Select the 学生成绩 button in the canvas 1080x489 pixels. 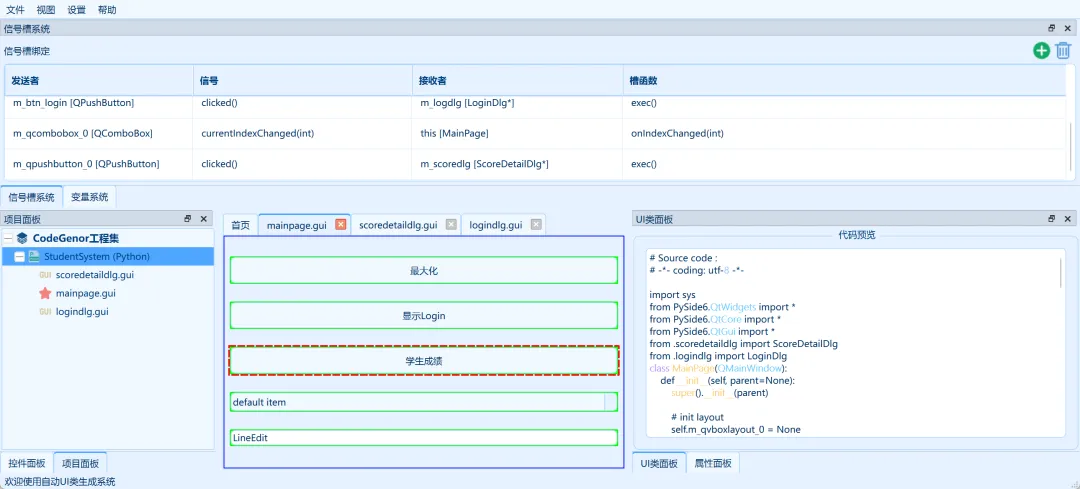(424, 360)
